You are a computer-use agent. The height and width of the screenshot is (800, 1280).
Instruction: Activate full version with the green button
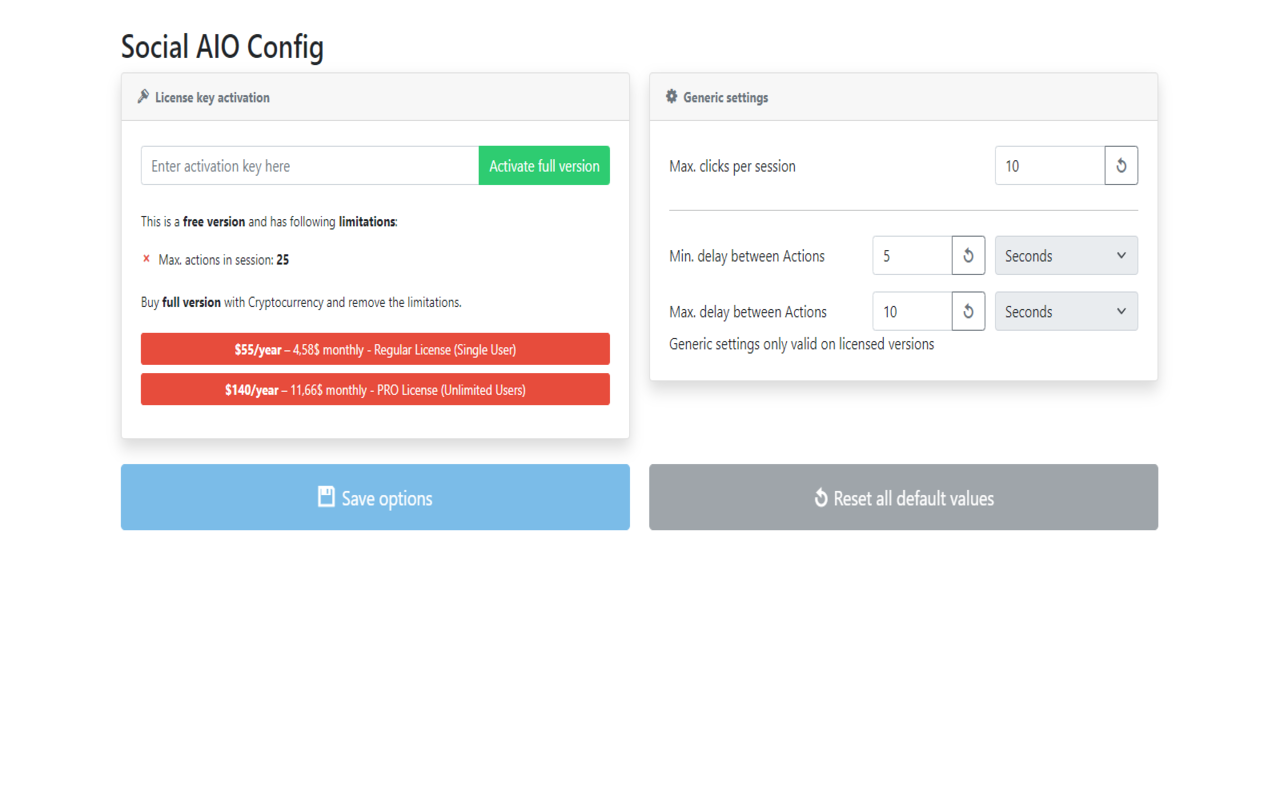coord(544,166)
